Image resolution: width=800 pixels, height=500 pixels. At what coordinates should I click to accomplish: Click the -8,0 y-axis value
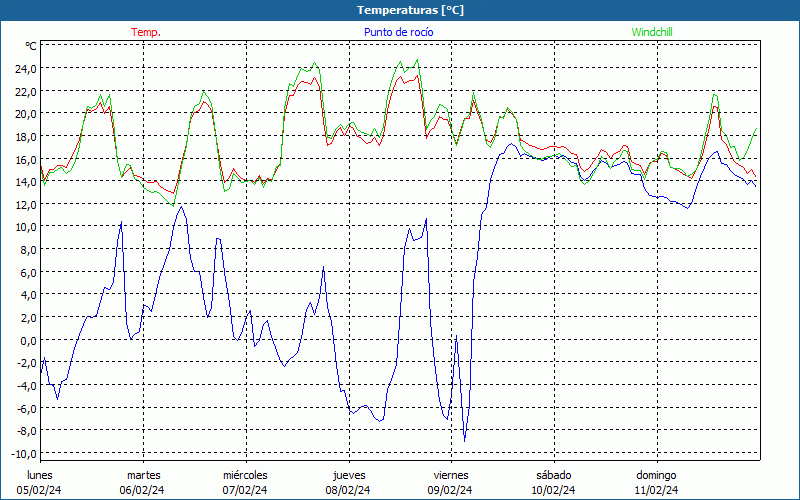click(x=27, y=431)
